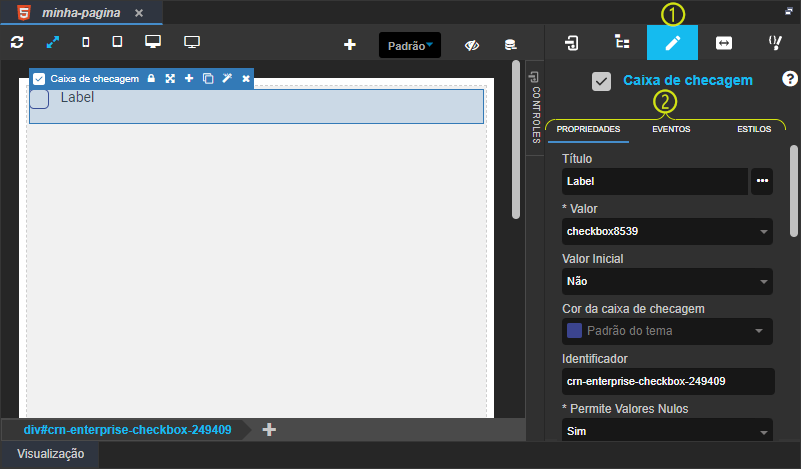Open the tree structure panel icon
Image resolution: width=801 pixels, height=469 pixels.
point(622,42)
